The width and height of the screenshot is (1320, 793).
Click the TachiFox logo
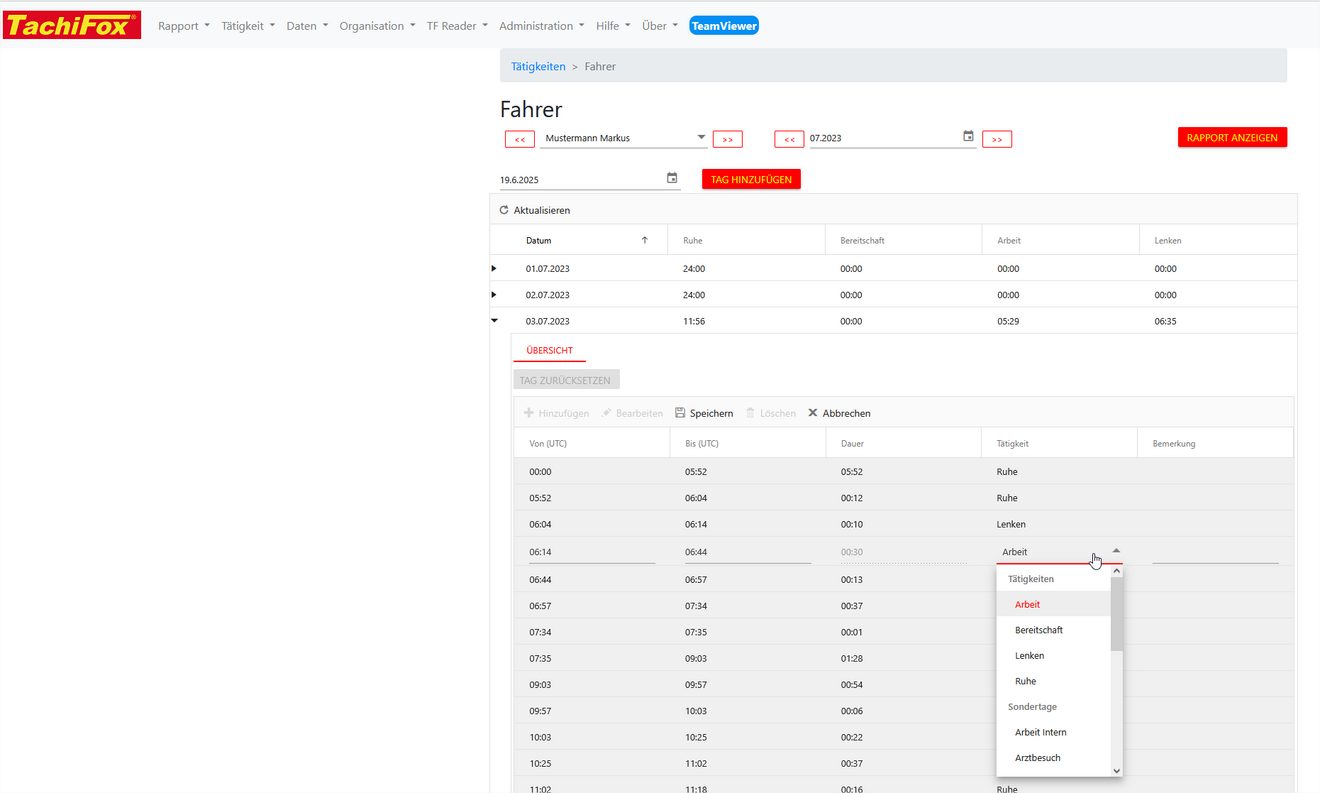point(72,25)
